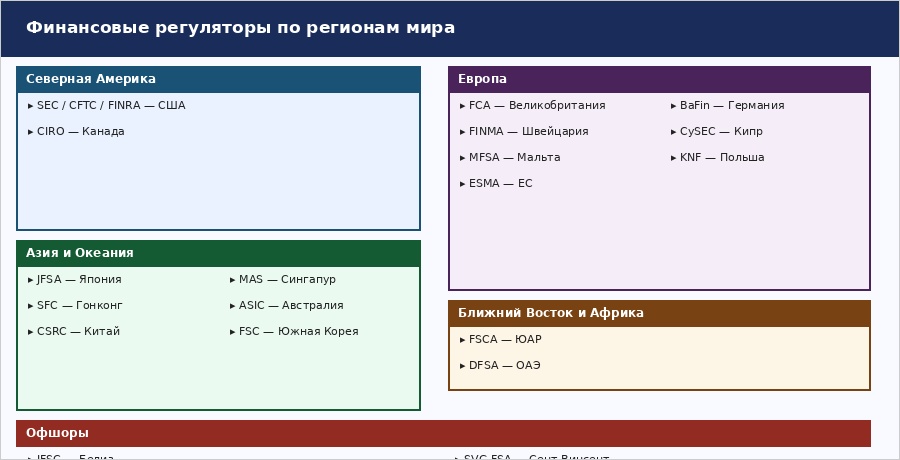This screenshot has height=460, width=900.
Task: Click the "CIRO — Канада" entry
Action: tap(76, 132)
